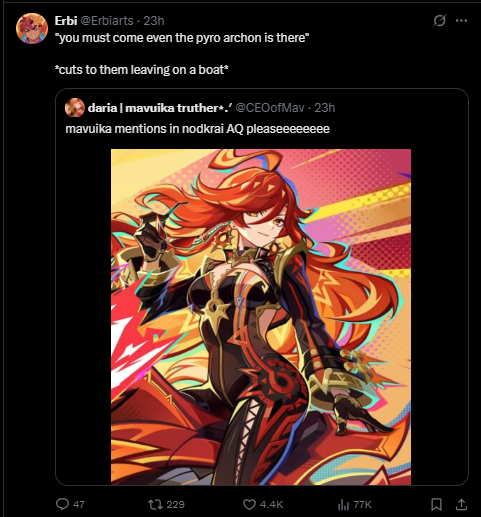Bookmark this post
Screen dimensions: 481x517
point(436,504)
